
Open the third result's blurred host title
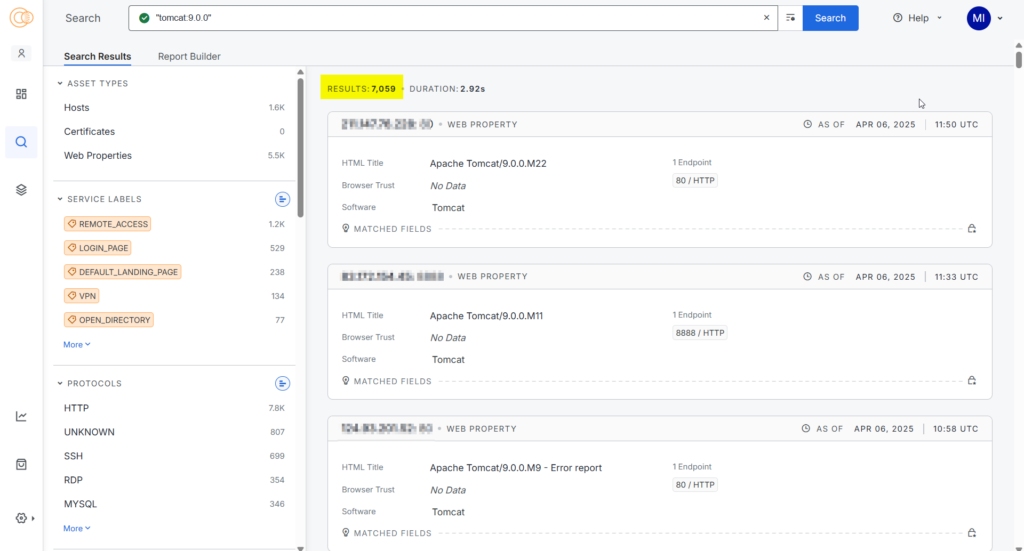click(387, 429)
